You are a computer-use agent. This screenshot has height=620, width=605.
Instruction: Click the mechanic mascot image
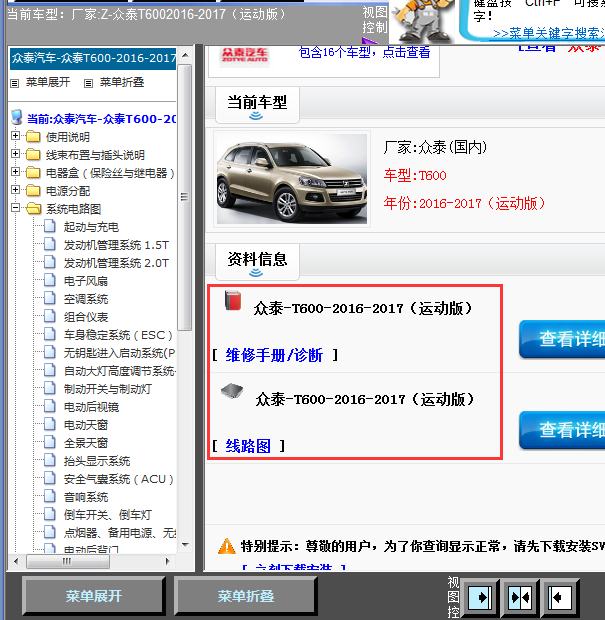[x=422, y=21]
